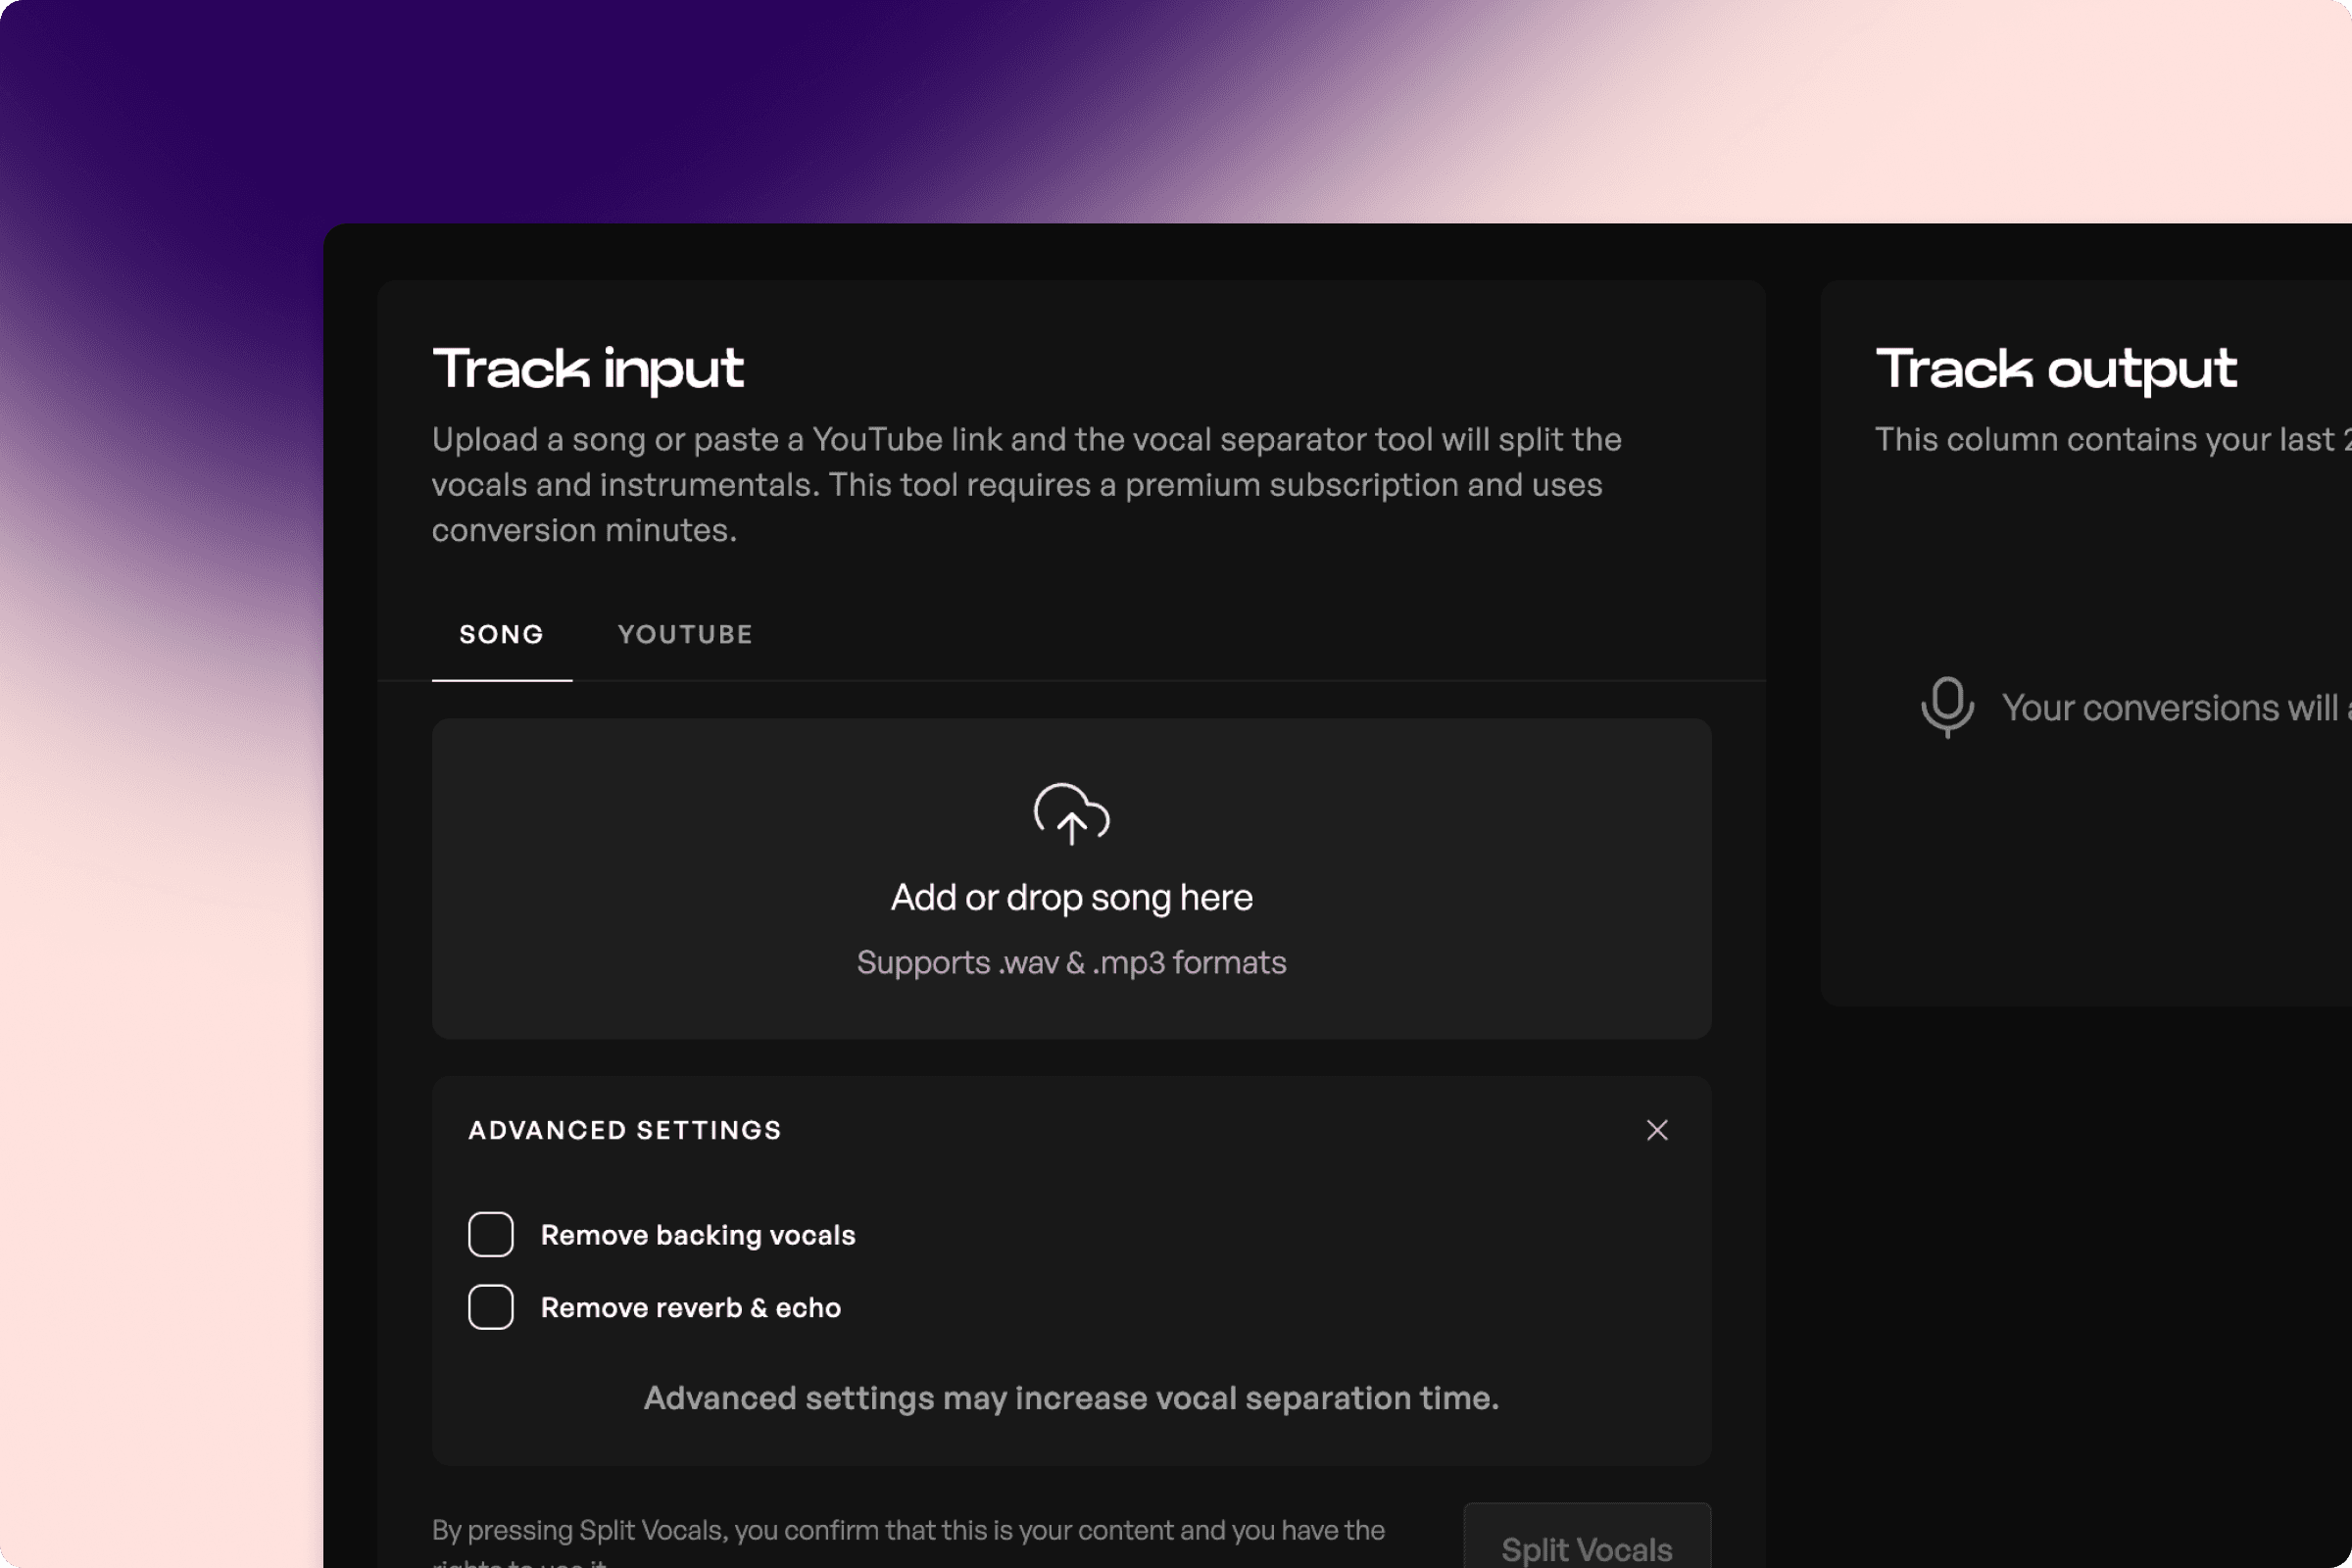The width and height of the screenshot is (2352, 1568).
Task: Tick the Remove reverb & echo checkbox
Action: pyautogui.click(x=491, y=1307)
